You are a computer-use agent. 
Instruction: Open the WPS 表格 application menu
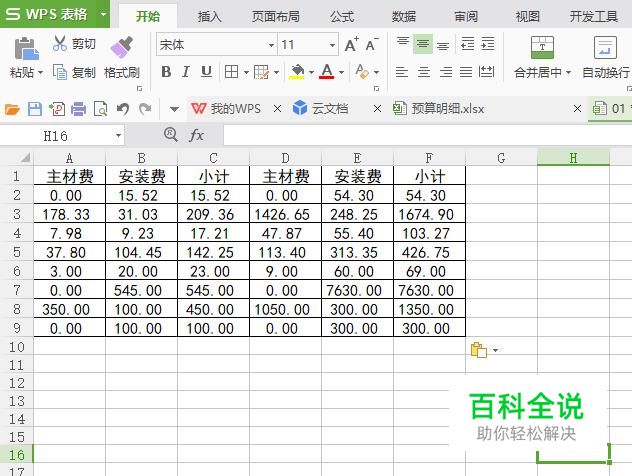click(x=48, y=14)
